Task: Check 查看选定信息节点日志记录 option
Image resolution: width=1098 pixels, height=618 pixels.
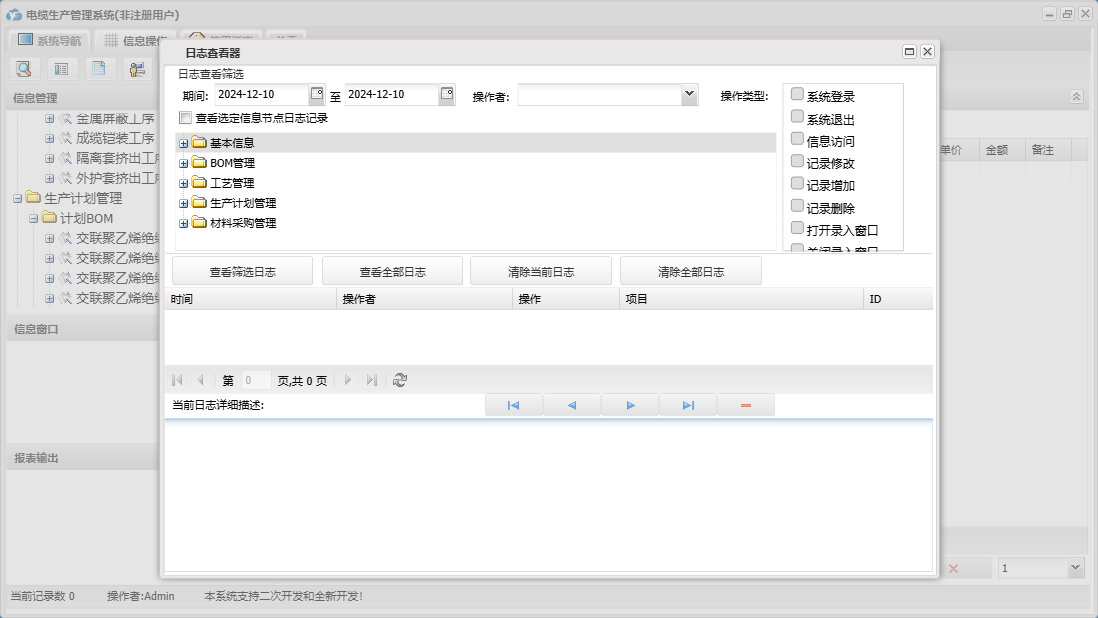Action: 185,118
